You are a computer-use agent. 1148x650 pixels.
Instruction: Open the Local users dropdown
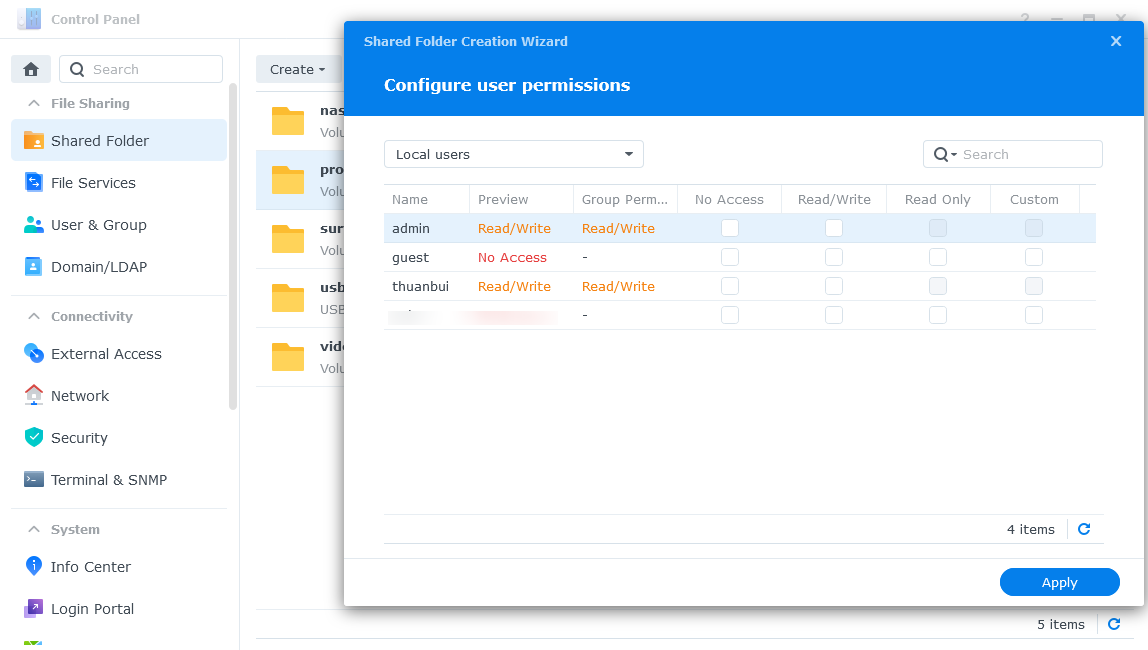[x=514, y=154]
